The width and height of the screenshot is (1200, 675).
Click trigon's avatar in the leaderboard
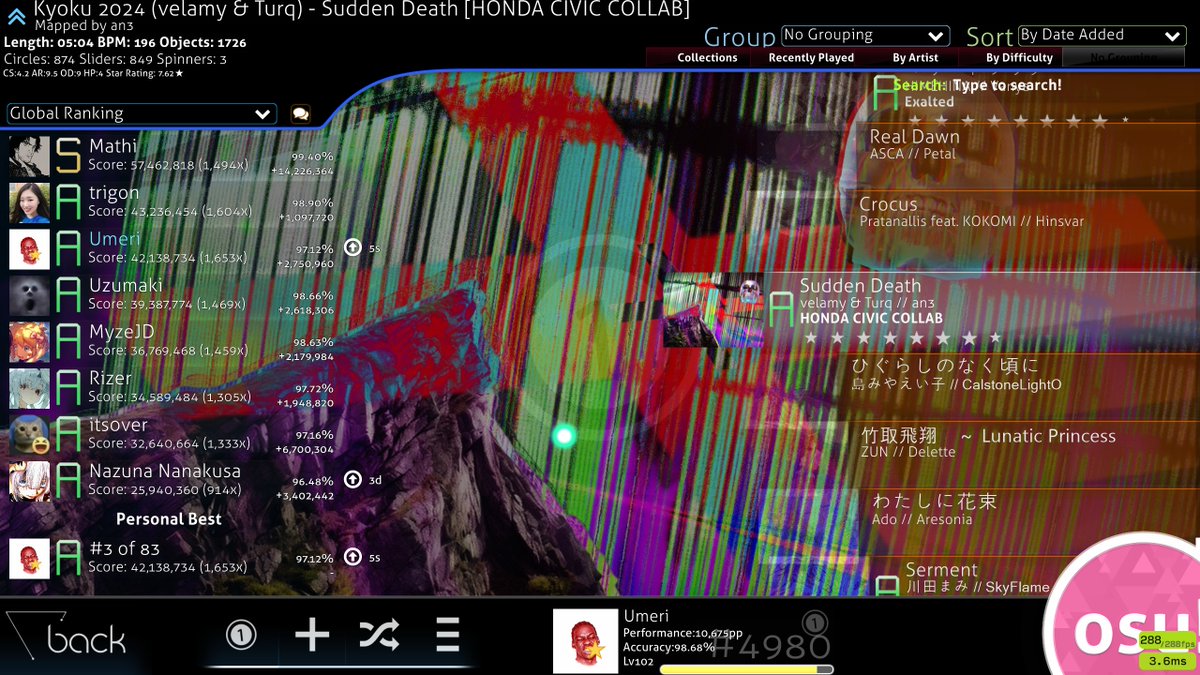click(29, 203)
